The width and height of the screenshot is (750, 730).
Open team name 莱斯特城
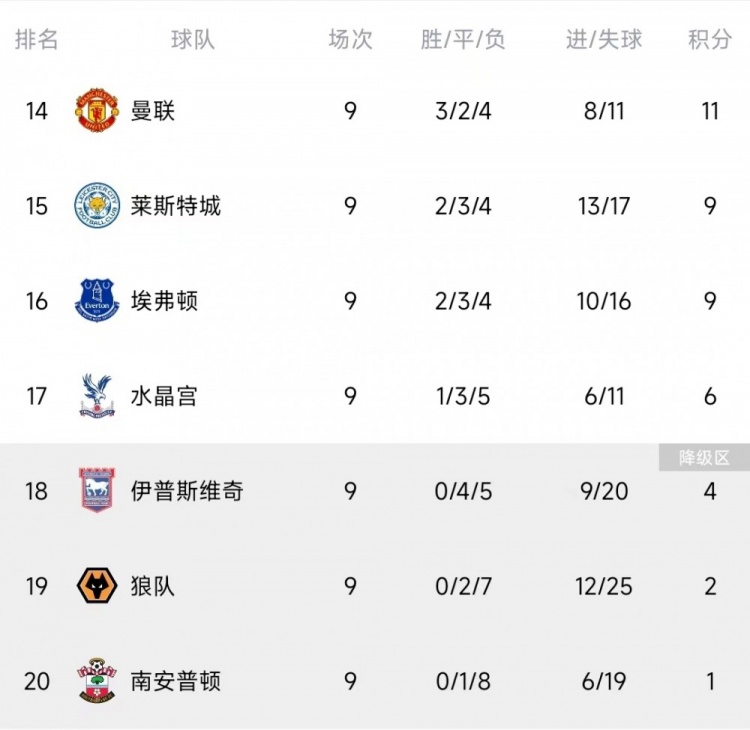175,205
